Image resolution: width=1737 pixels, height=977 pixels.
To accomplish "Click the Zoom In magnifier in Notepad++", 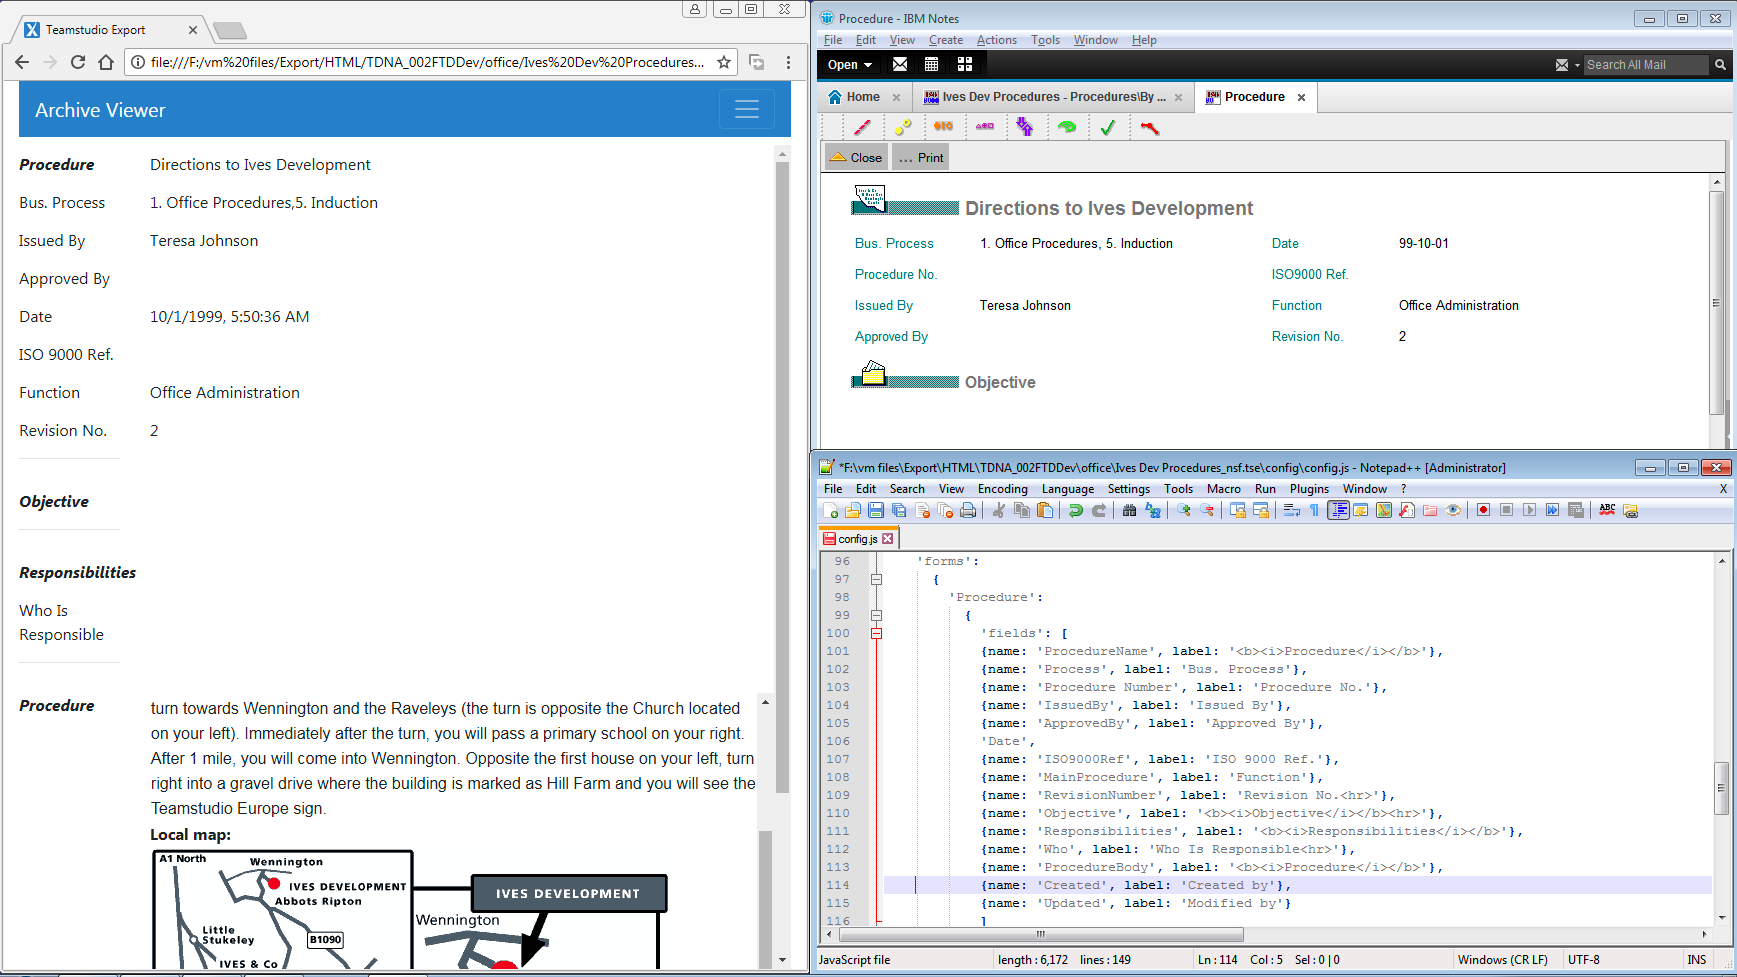I will 1184,510.
